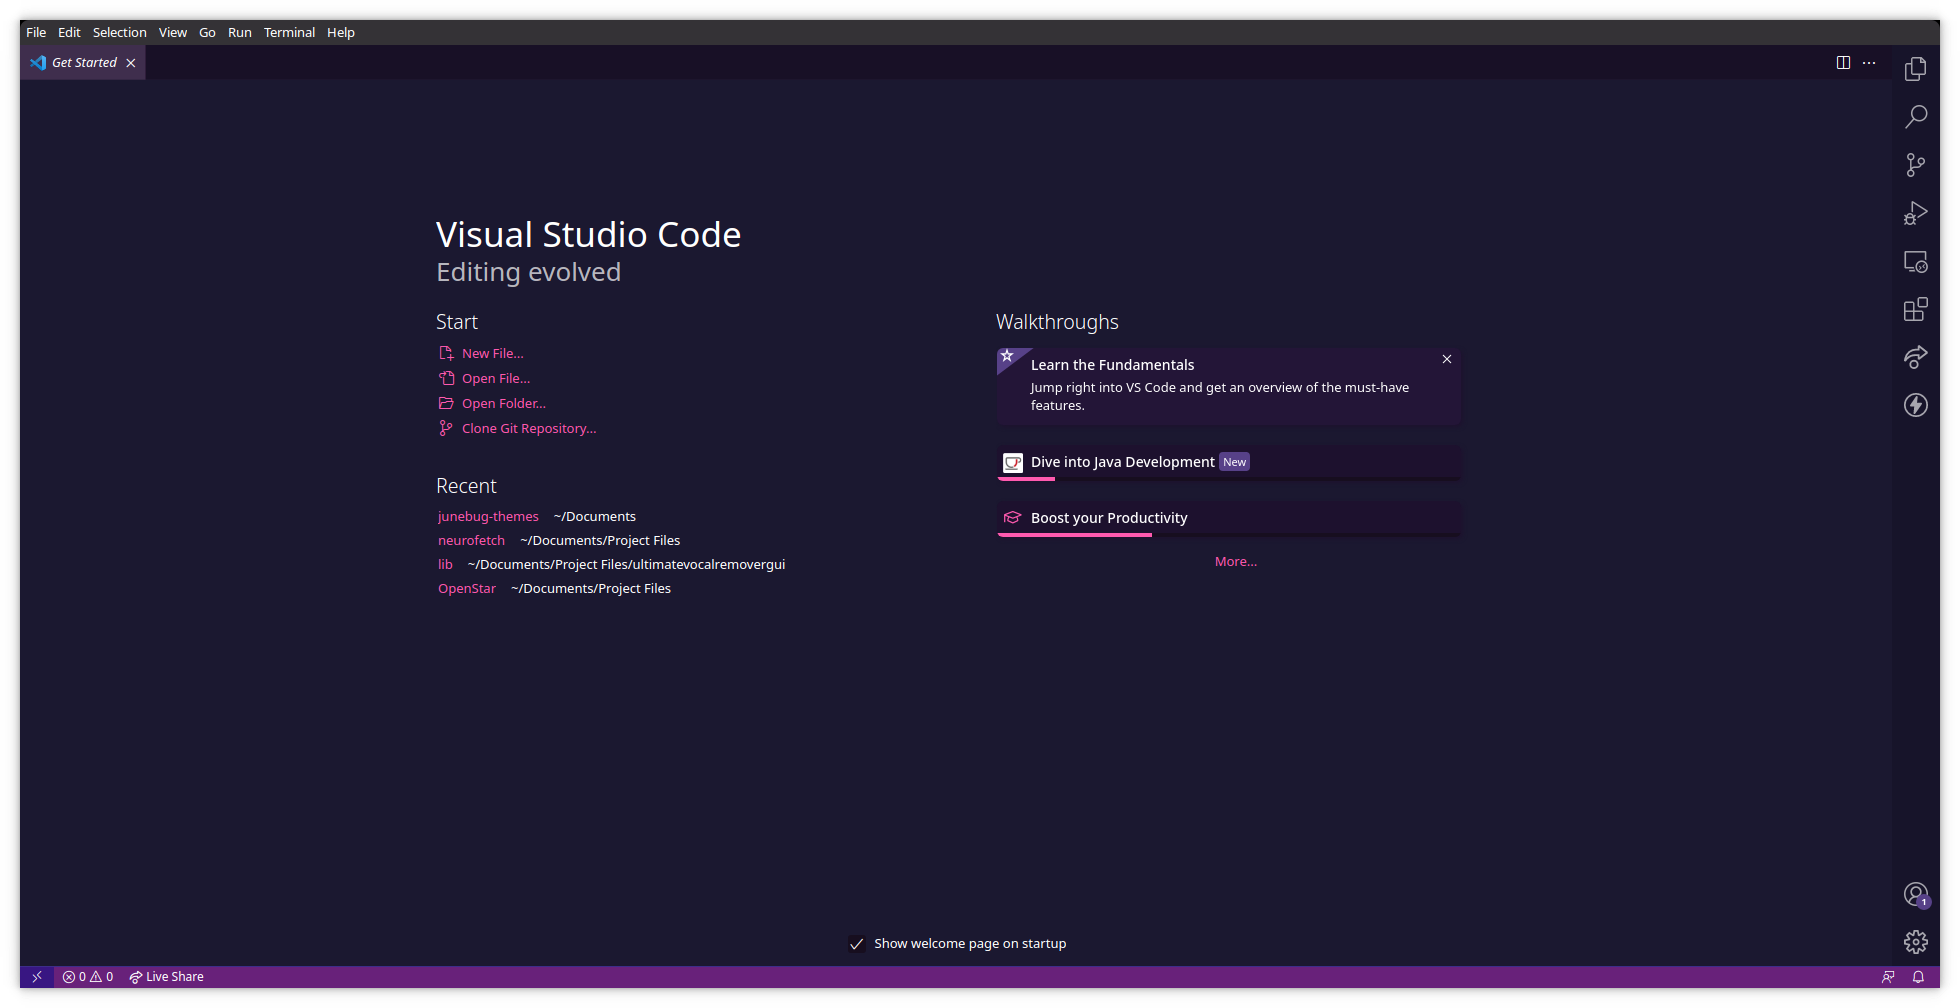
Task: Click the New File icon
Action: [446, 353]
